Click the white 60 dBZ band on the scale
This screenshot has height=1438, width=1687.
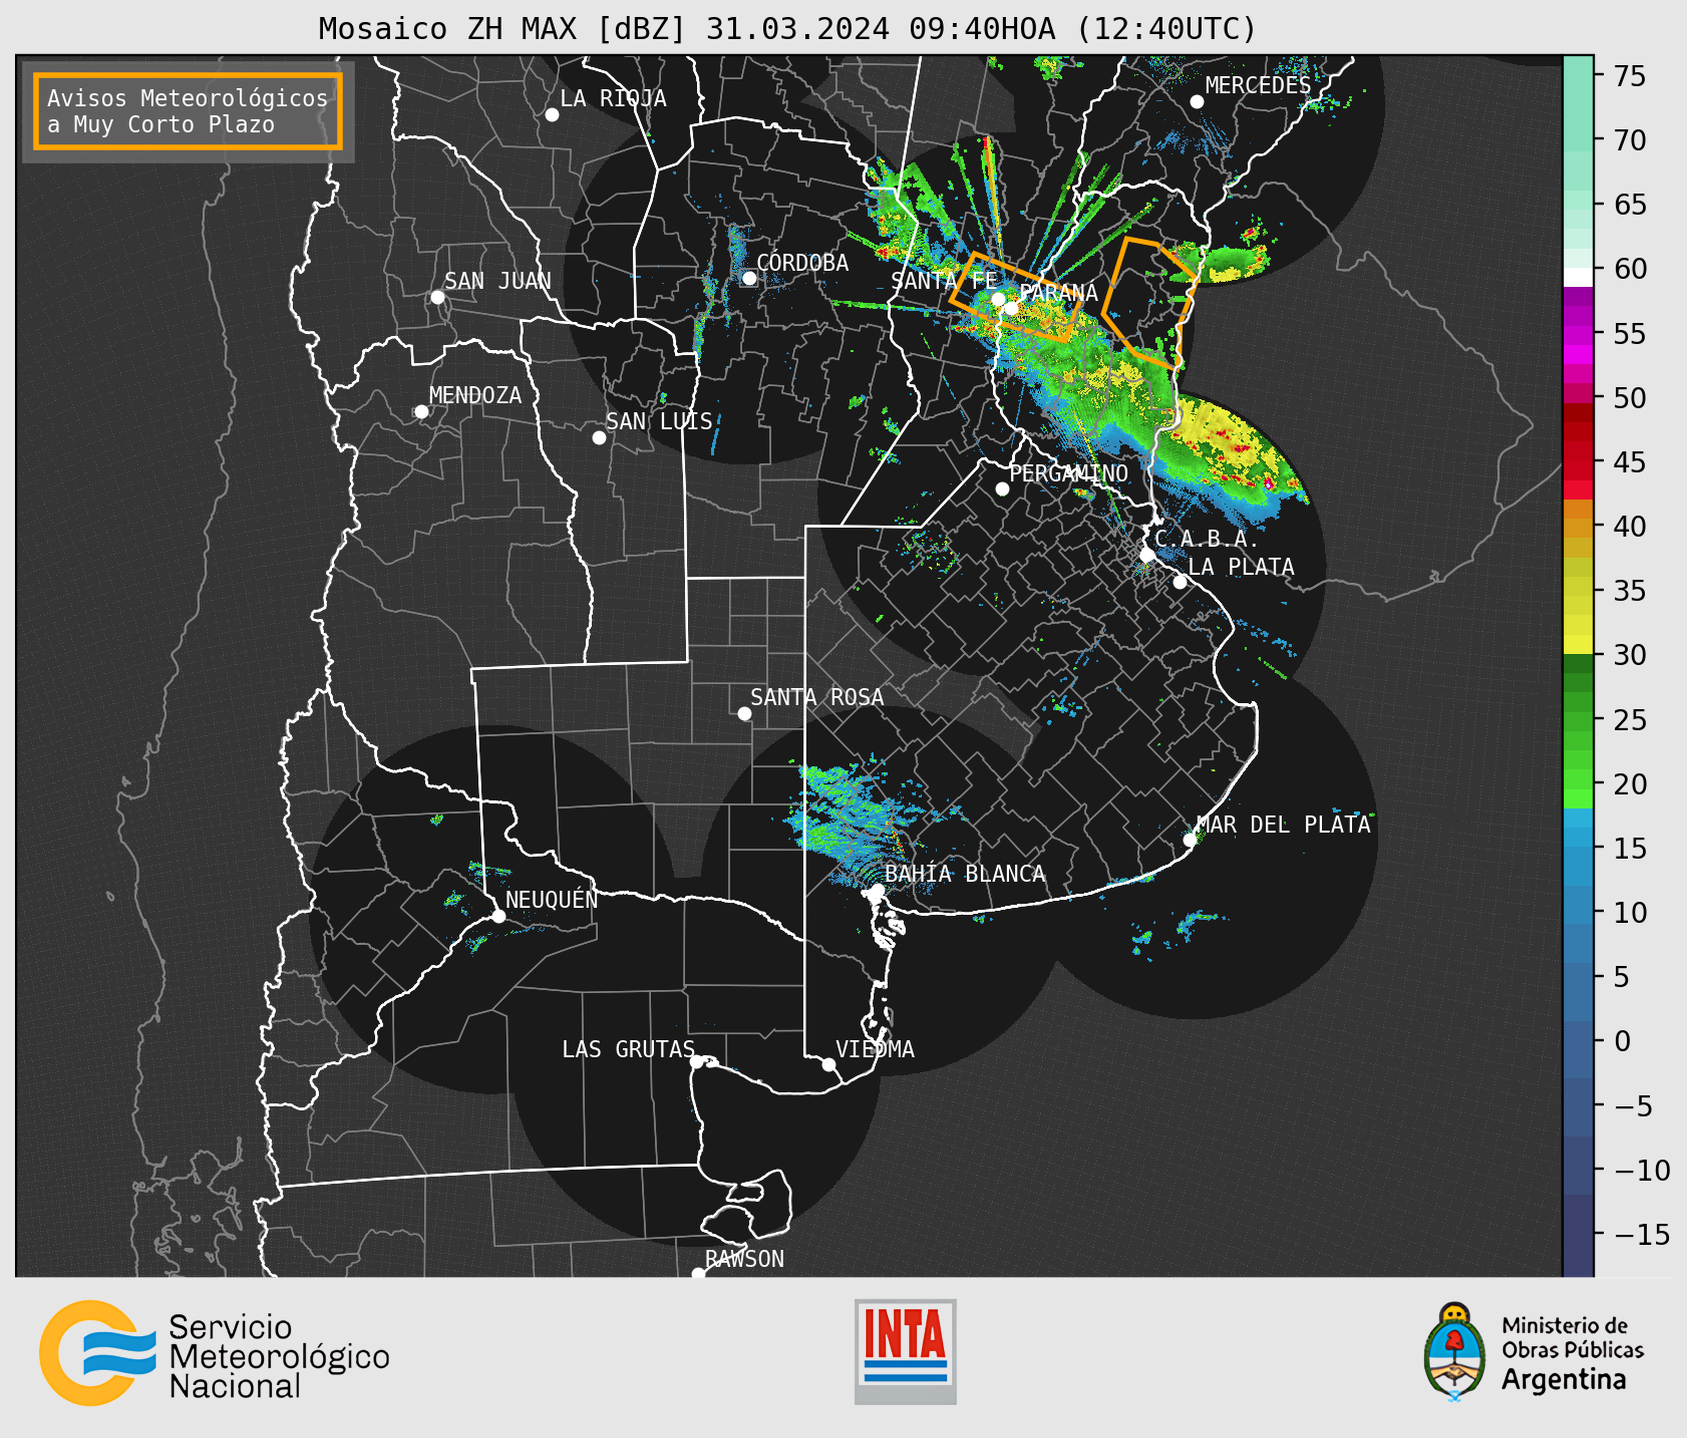coord(1578,277)
